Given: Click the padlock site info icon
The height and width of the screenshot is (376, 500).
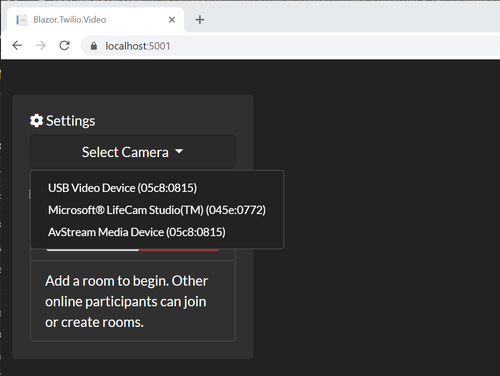Looking at the screenshot, I should [94, 46].
